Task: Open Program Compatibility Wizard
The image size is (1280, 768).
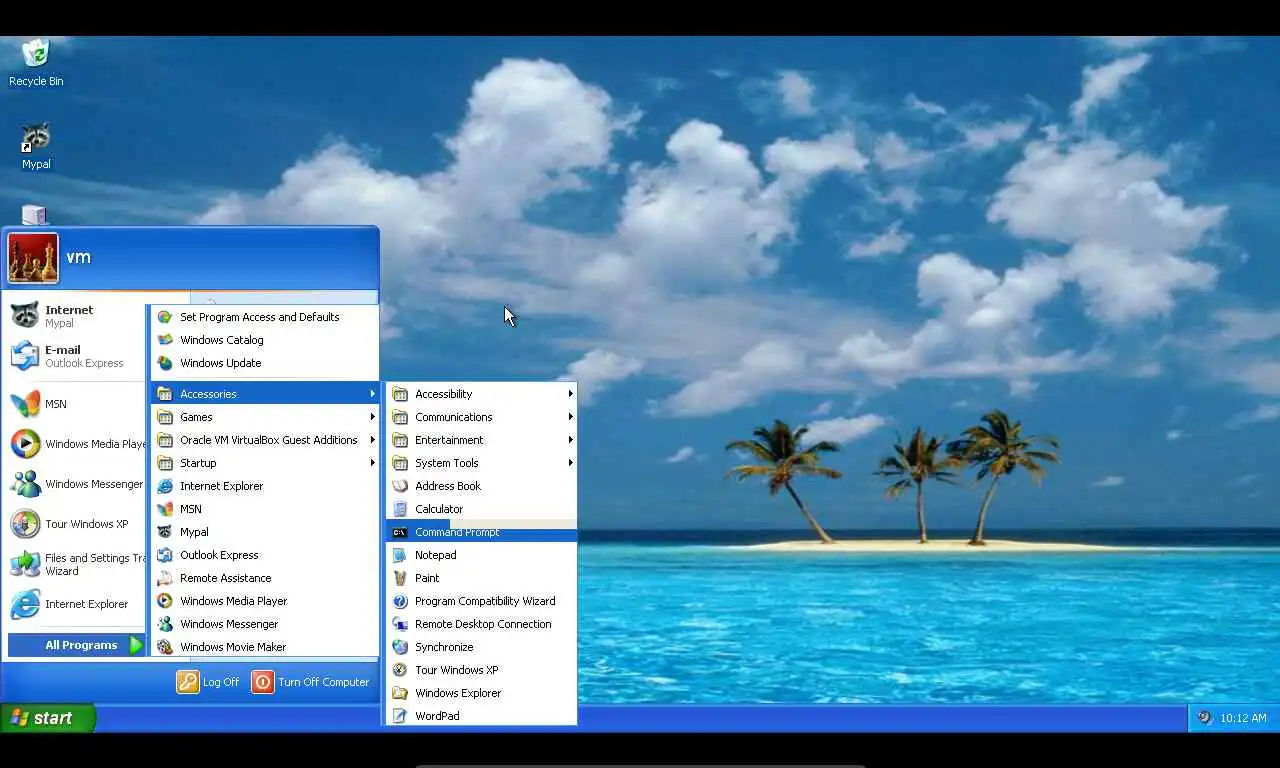Action: [x=482, y=601]
